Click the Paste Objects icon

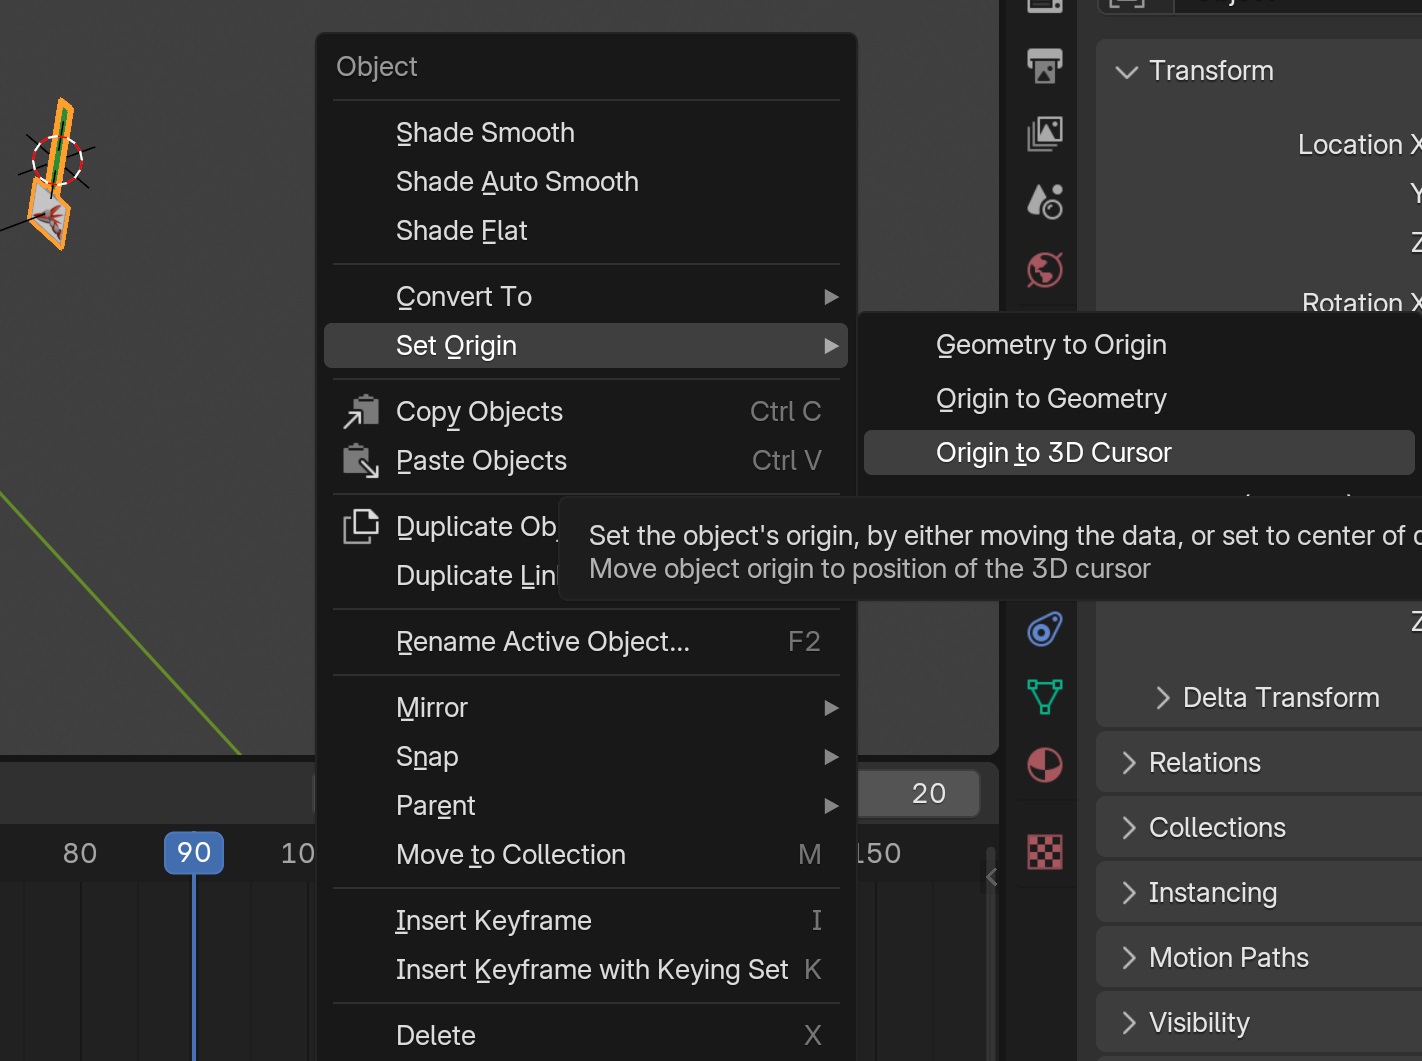tap(361, 460)
